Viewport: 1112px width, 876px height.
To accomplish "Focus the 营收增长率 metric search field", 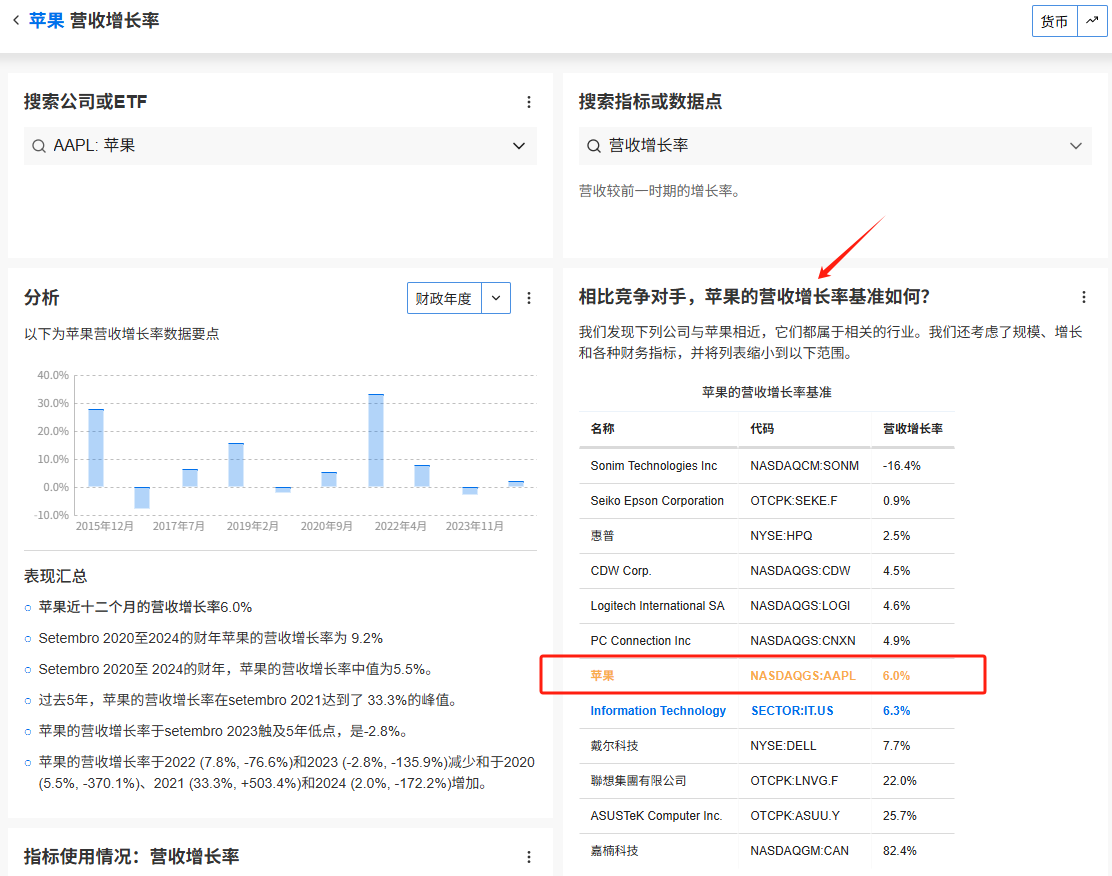I will click(x=835, y=146).
